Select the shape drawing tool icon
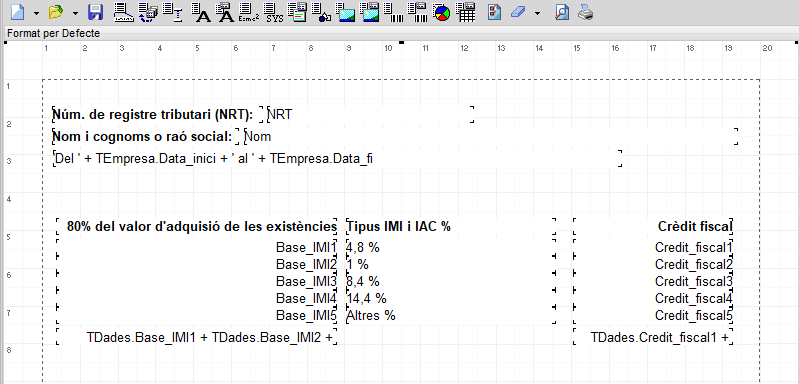The height and width of the screenshot is (384, 799). [x=322, y=12]
